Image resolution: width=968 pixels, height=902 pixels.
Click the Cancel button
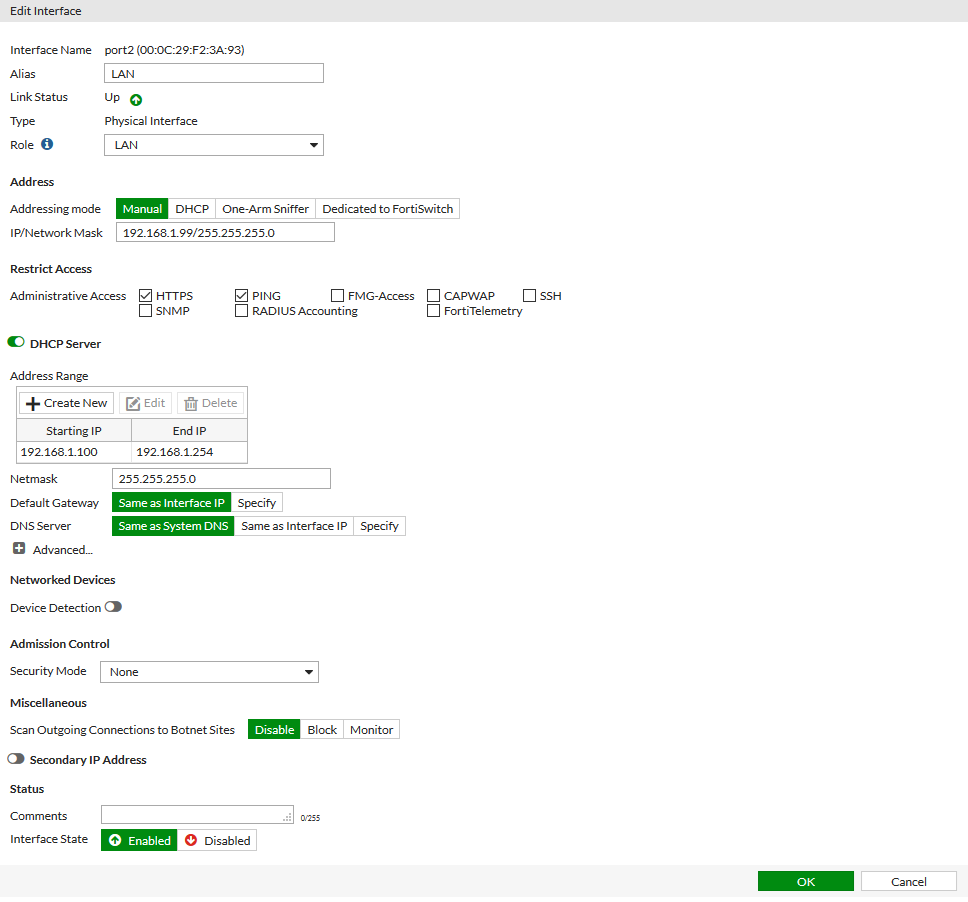tap(909, 881)
